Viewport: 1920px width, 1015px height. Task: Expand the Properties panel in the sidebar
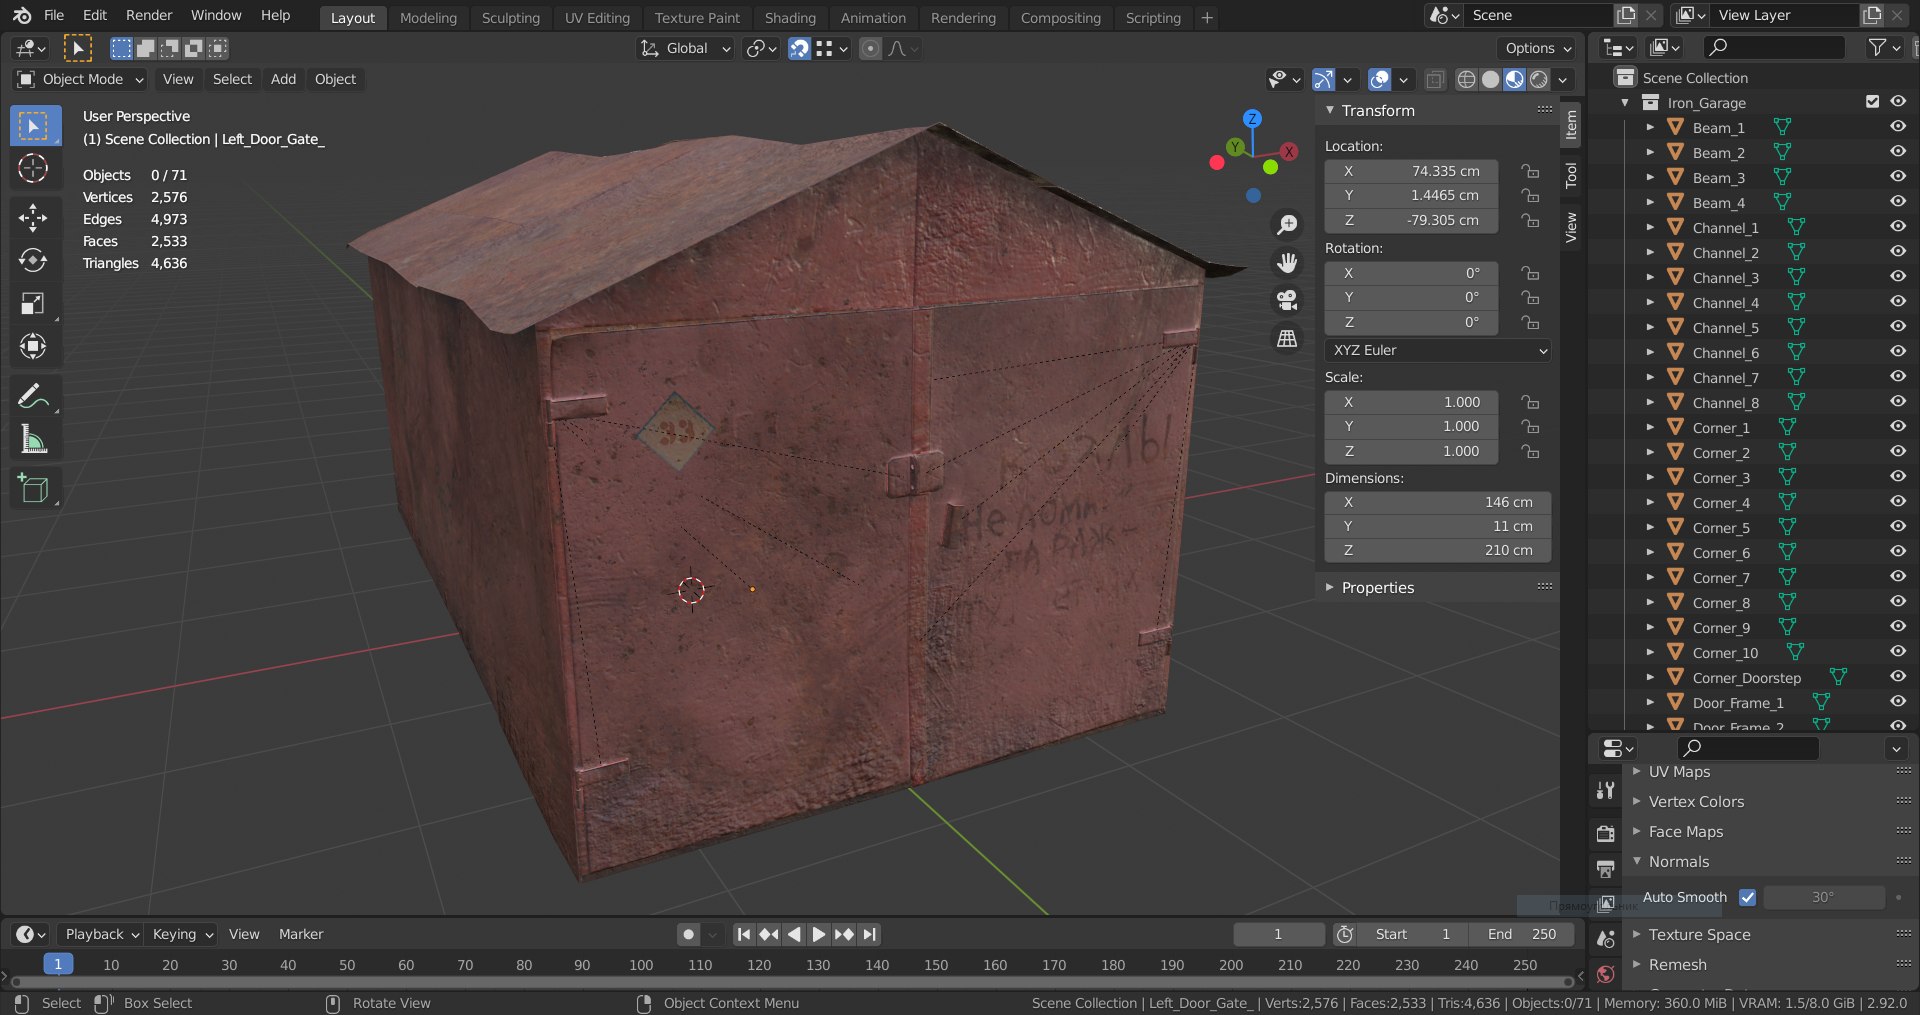pyautogui.click(x=1377, y=588)
